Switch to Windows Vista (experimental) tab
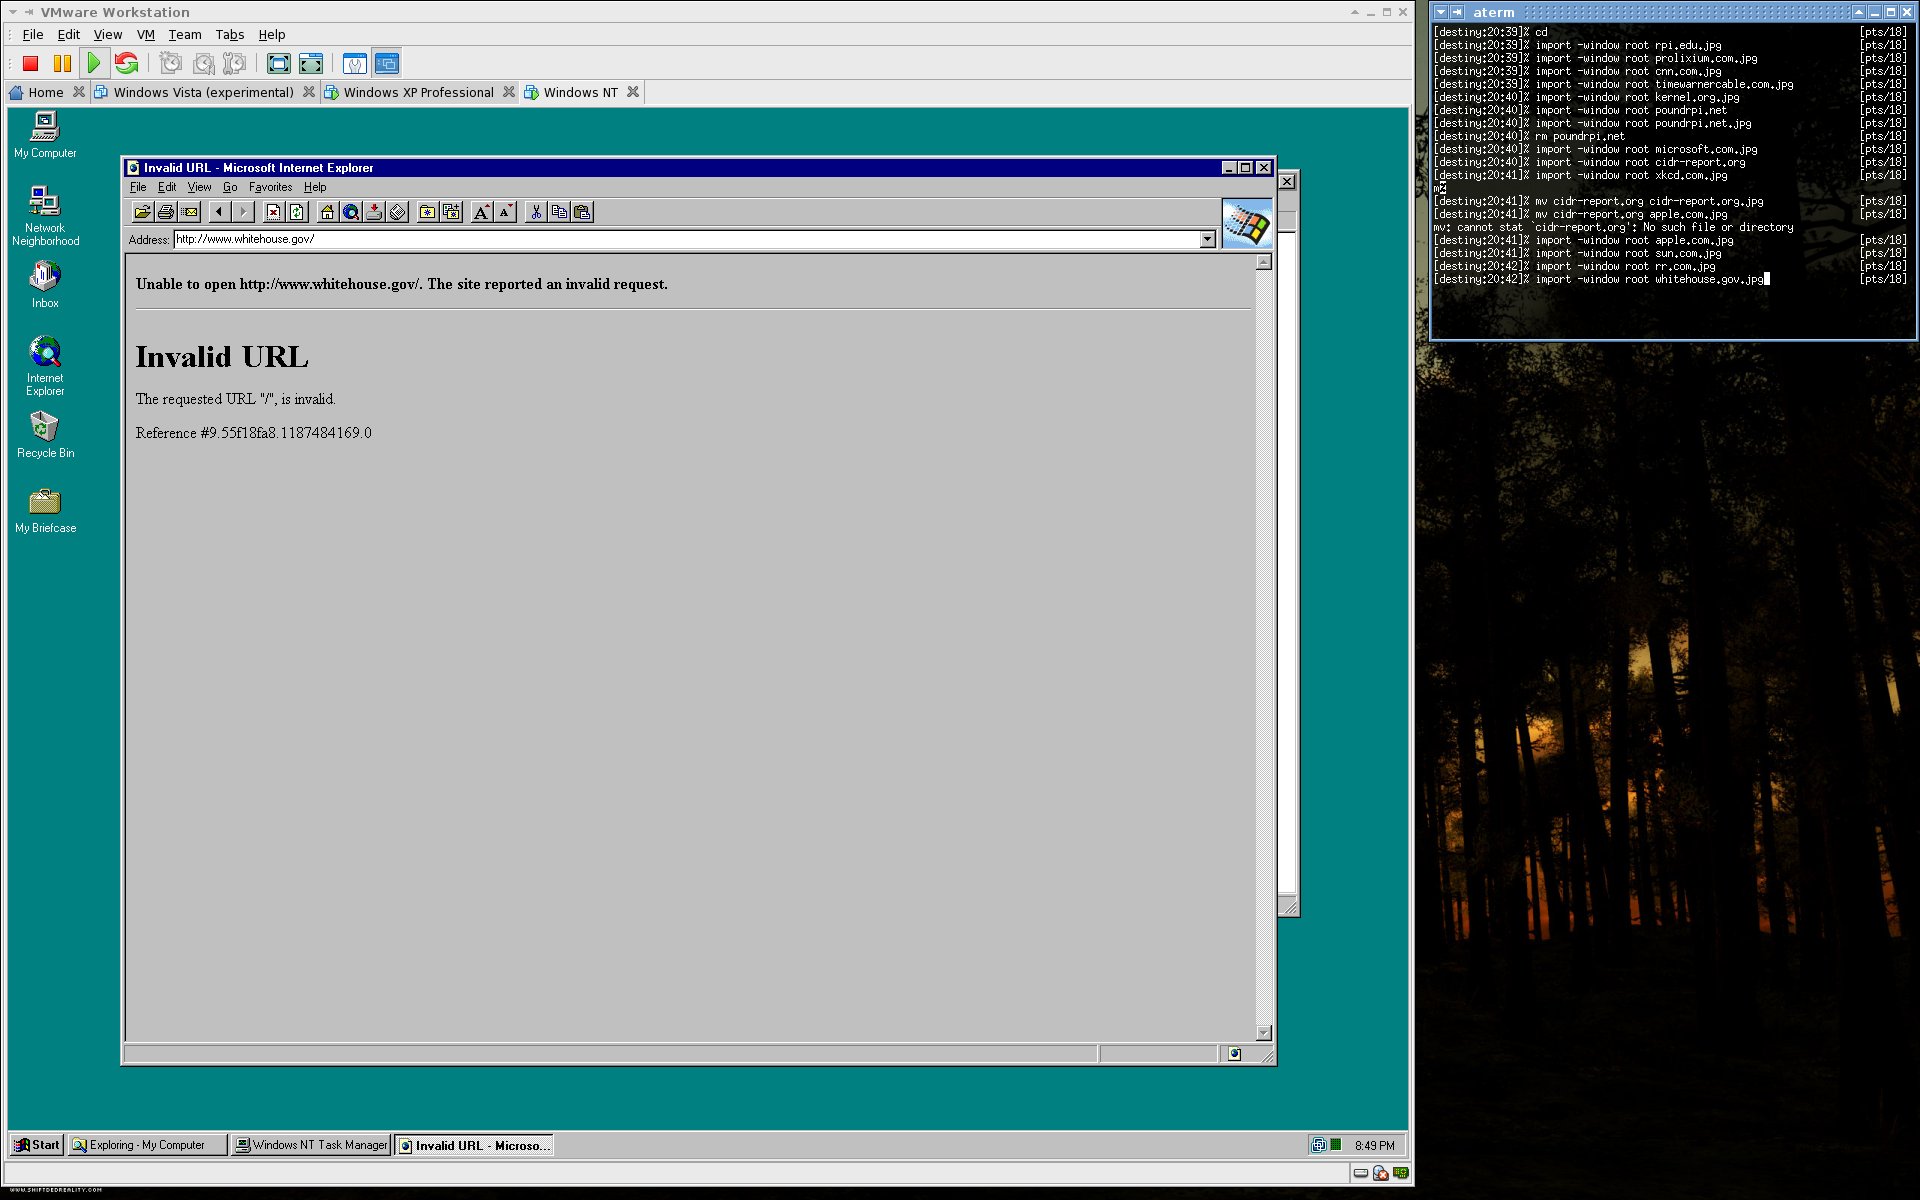 pyautogui.click(x=204, y=92)
